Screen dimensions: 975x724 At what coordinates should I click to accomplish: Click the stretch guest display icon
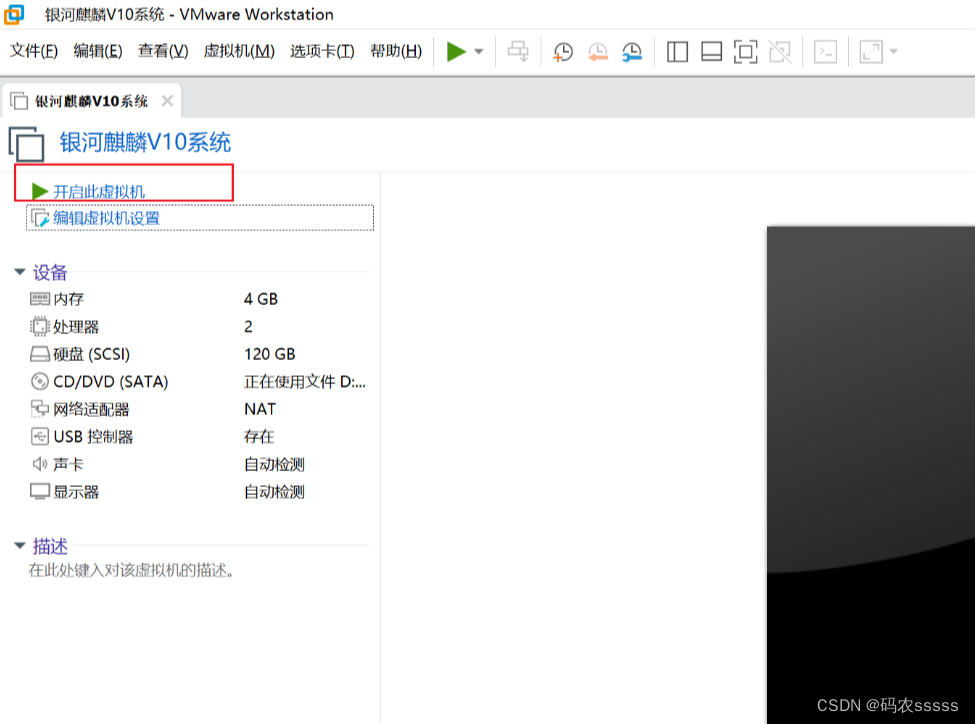pos(871,52)
